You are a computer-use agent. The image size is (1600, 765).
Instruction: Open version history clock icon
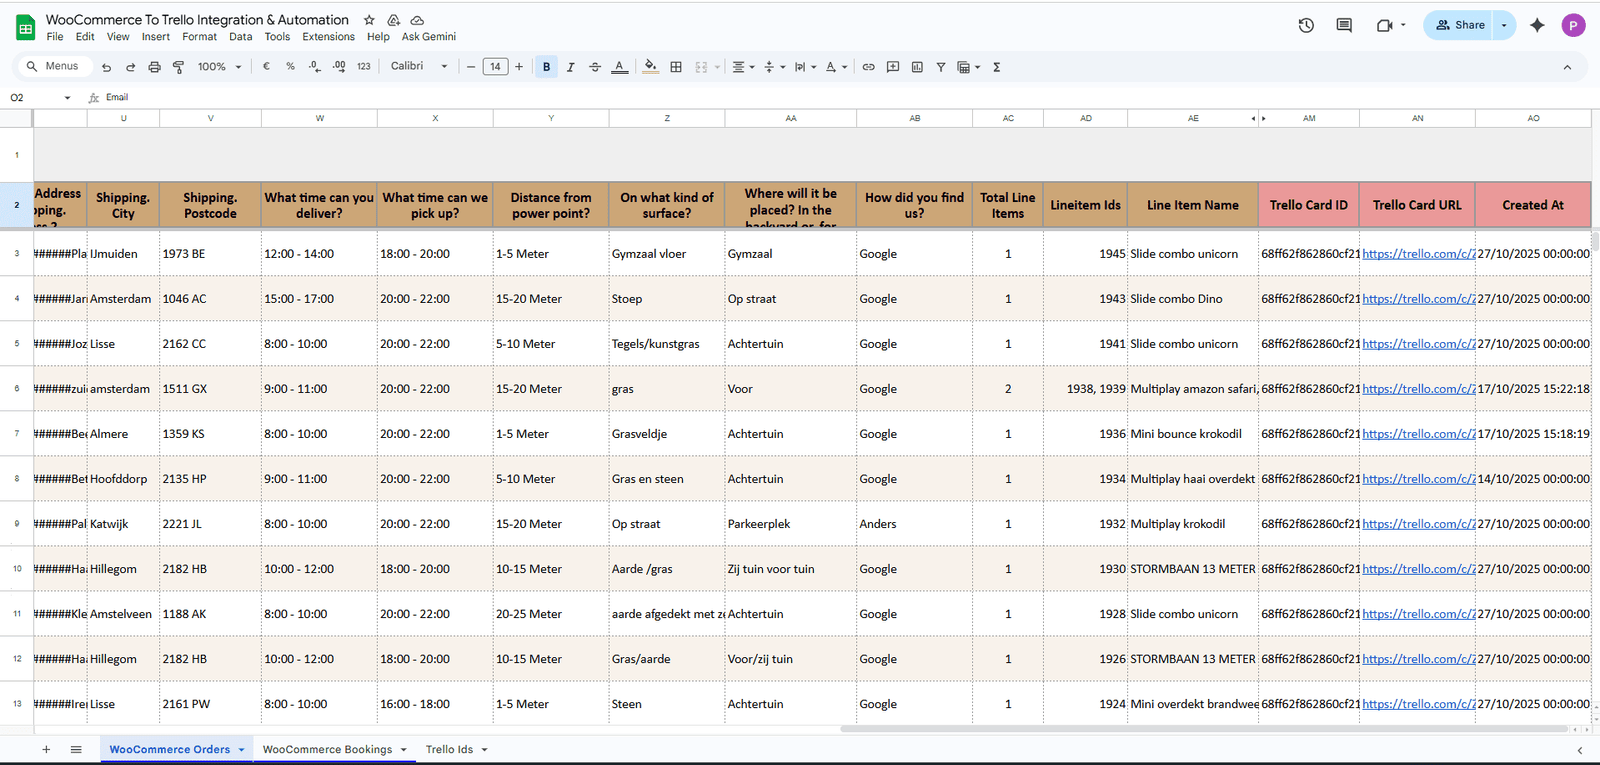pyautogui.click(x=1306, y=25)
